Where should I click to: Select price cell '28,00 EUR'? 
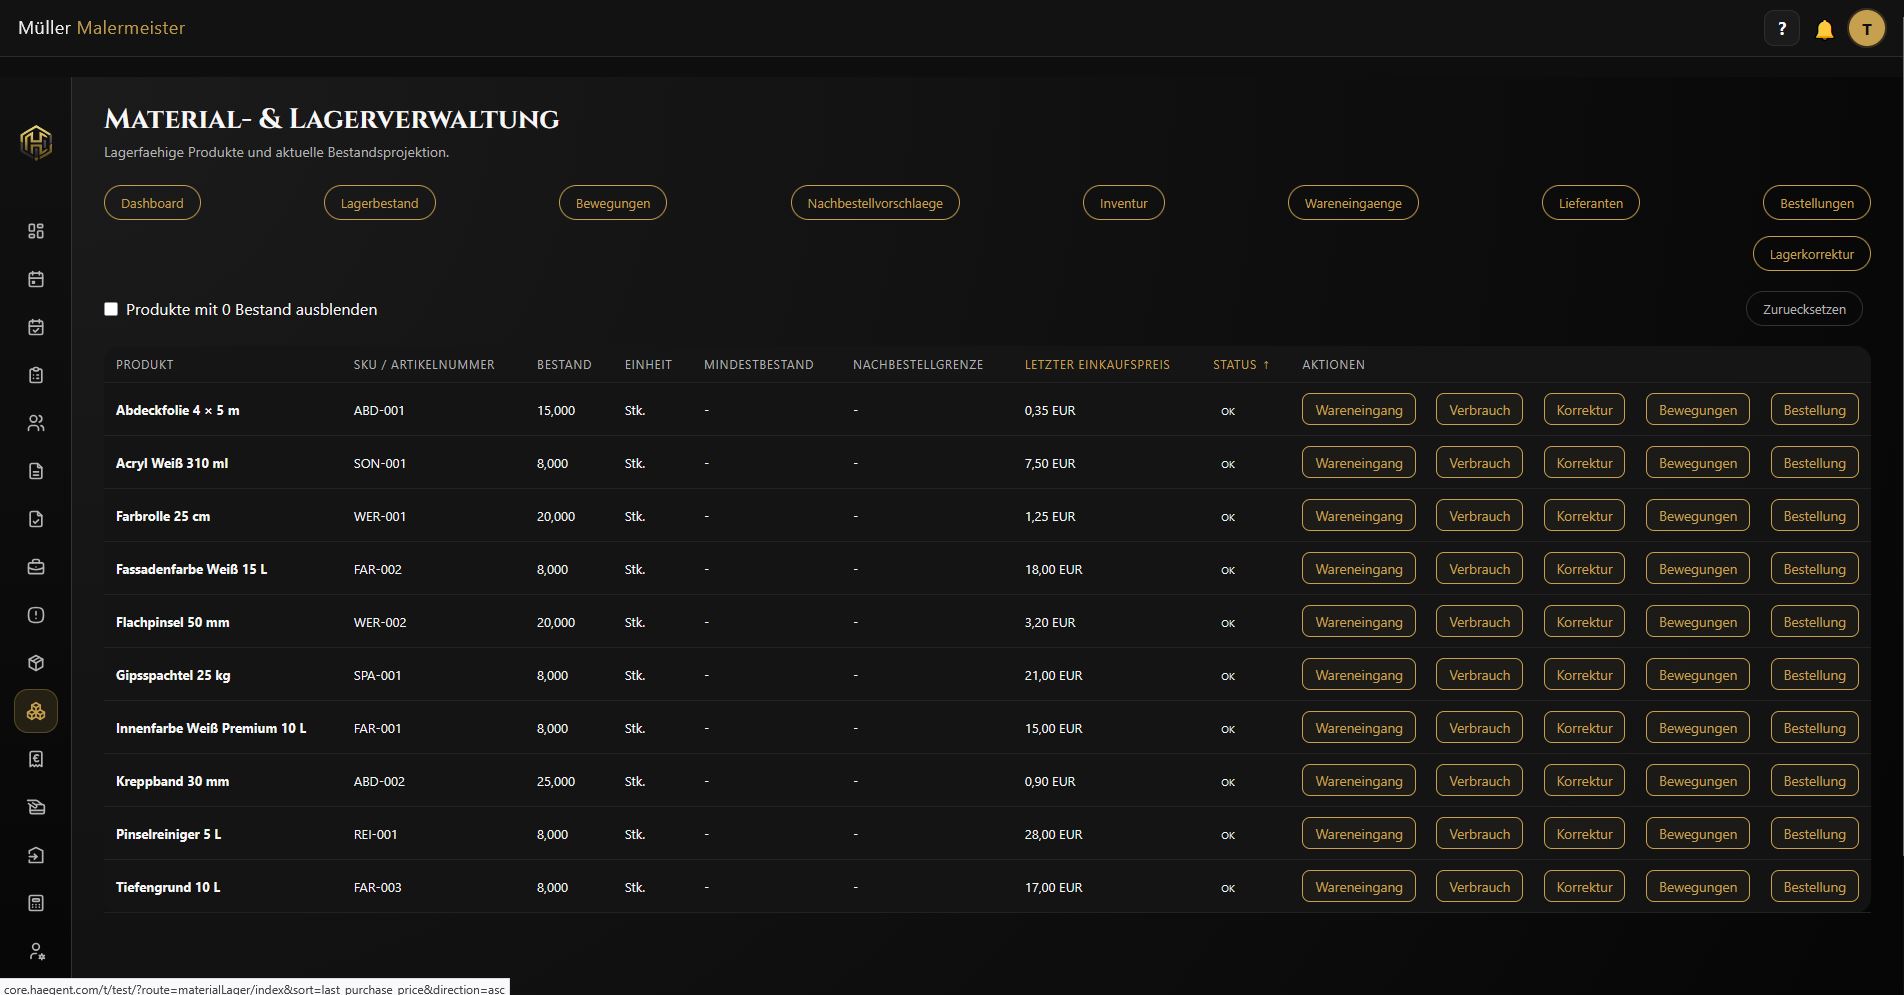click(x=1053, y=834)
